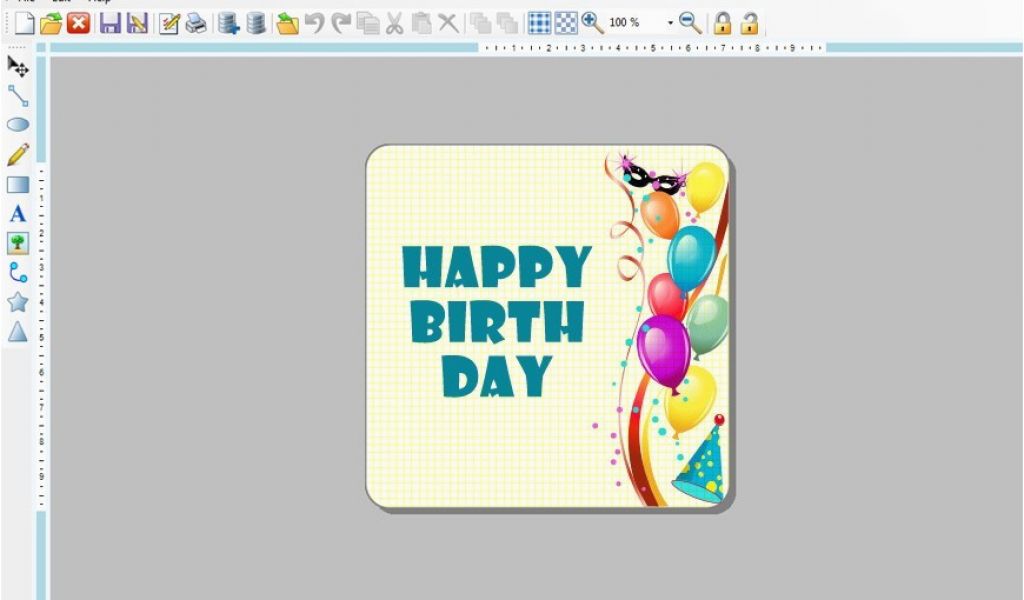
Task: Lock the selected object with the closed padlock
Action: (722, 24)
